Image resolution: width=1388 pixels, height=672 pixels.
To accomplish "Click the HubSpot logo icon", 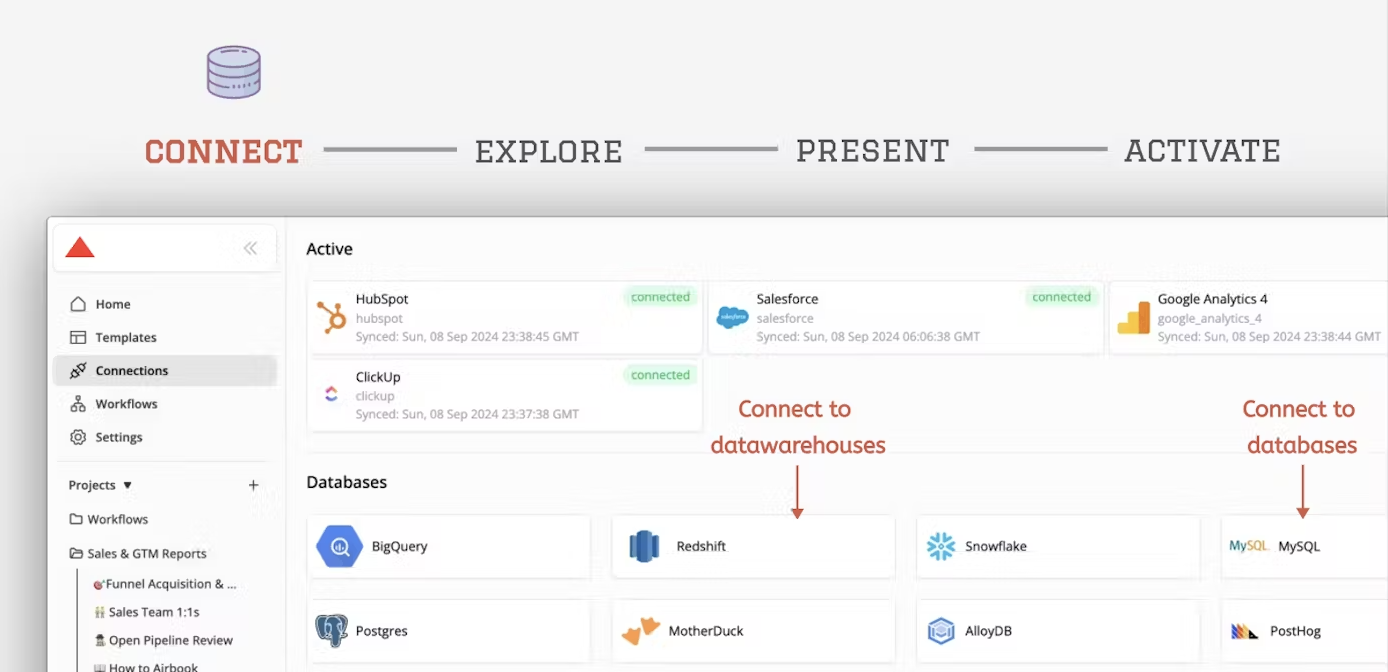I will (x=331, y=318).
